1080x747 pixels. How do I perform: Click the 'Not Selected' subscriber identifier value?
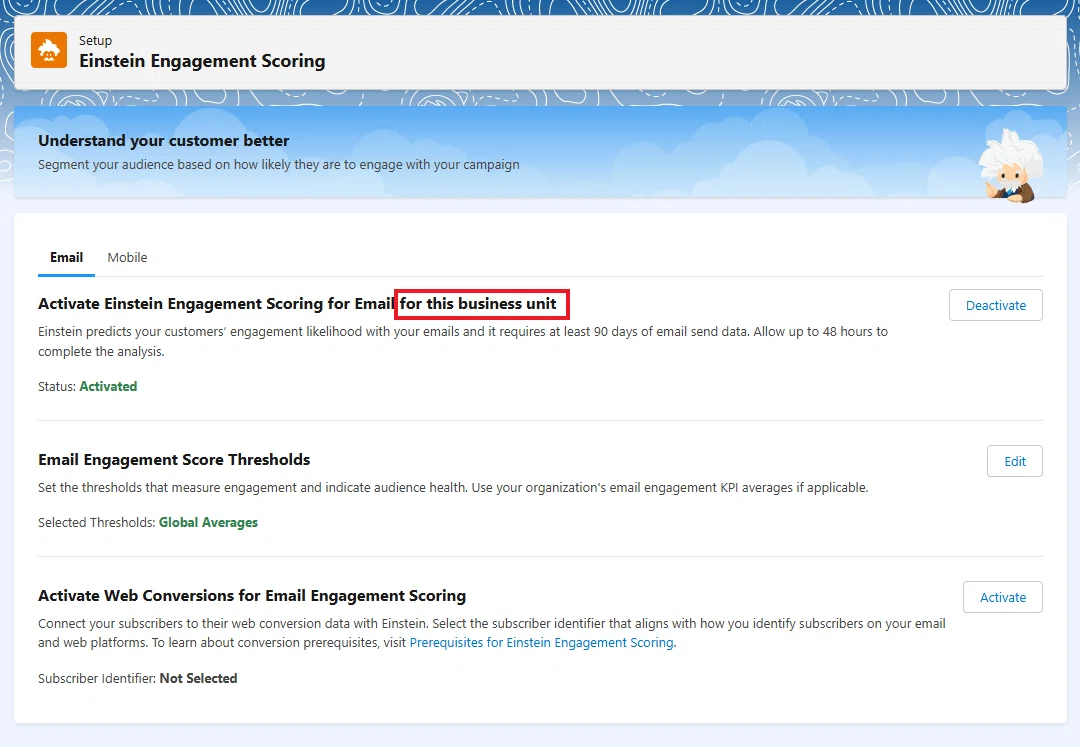[x=198, y=678]
